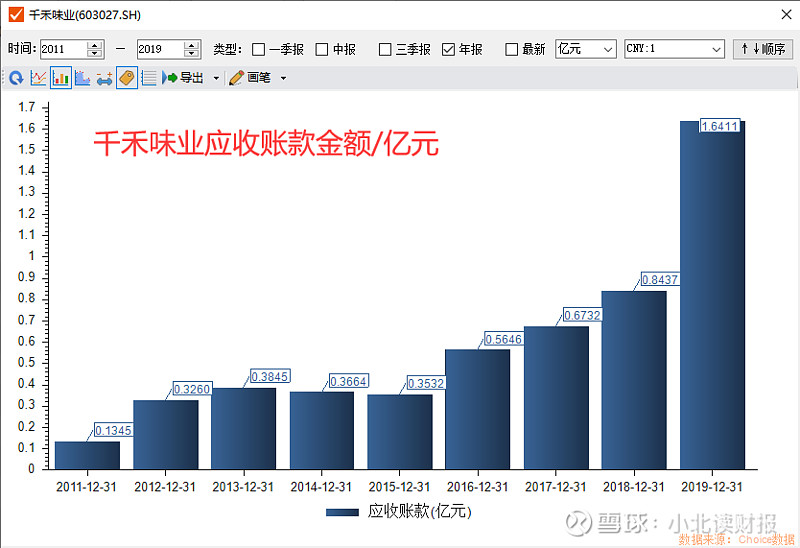The image size is (800, 548).
Task: Click the 0.5646 data label
Action: coord(504,339)
